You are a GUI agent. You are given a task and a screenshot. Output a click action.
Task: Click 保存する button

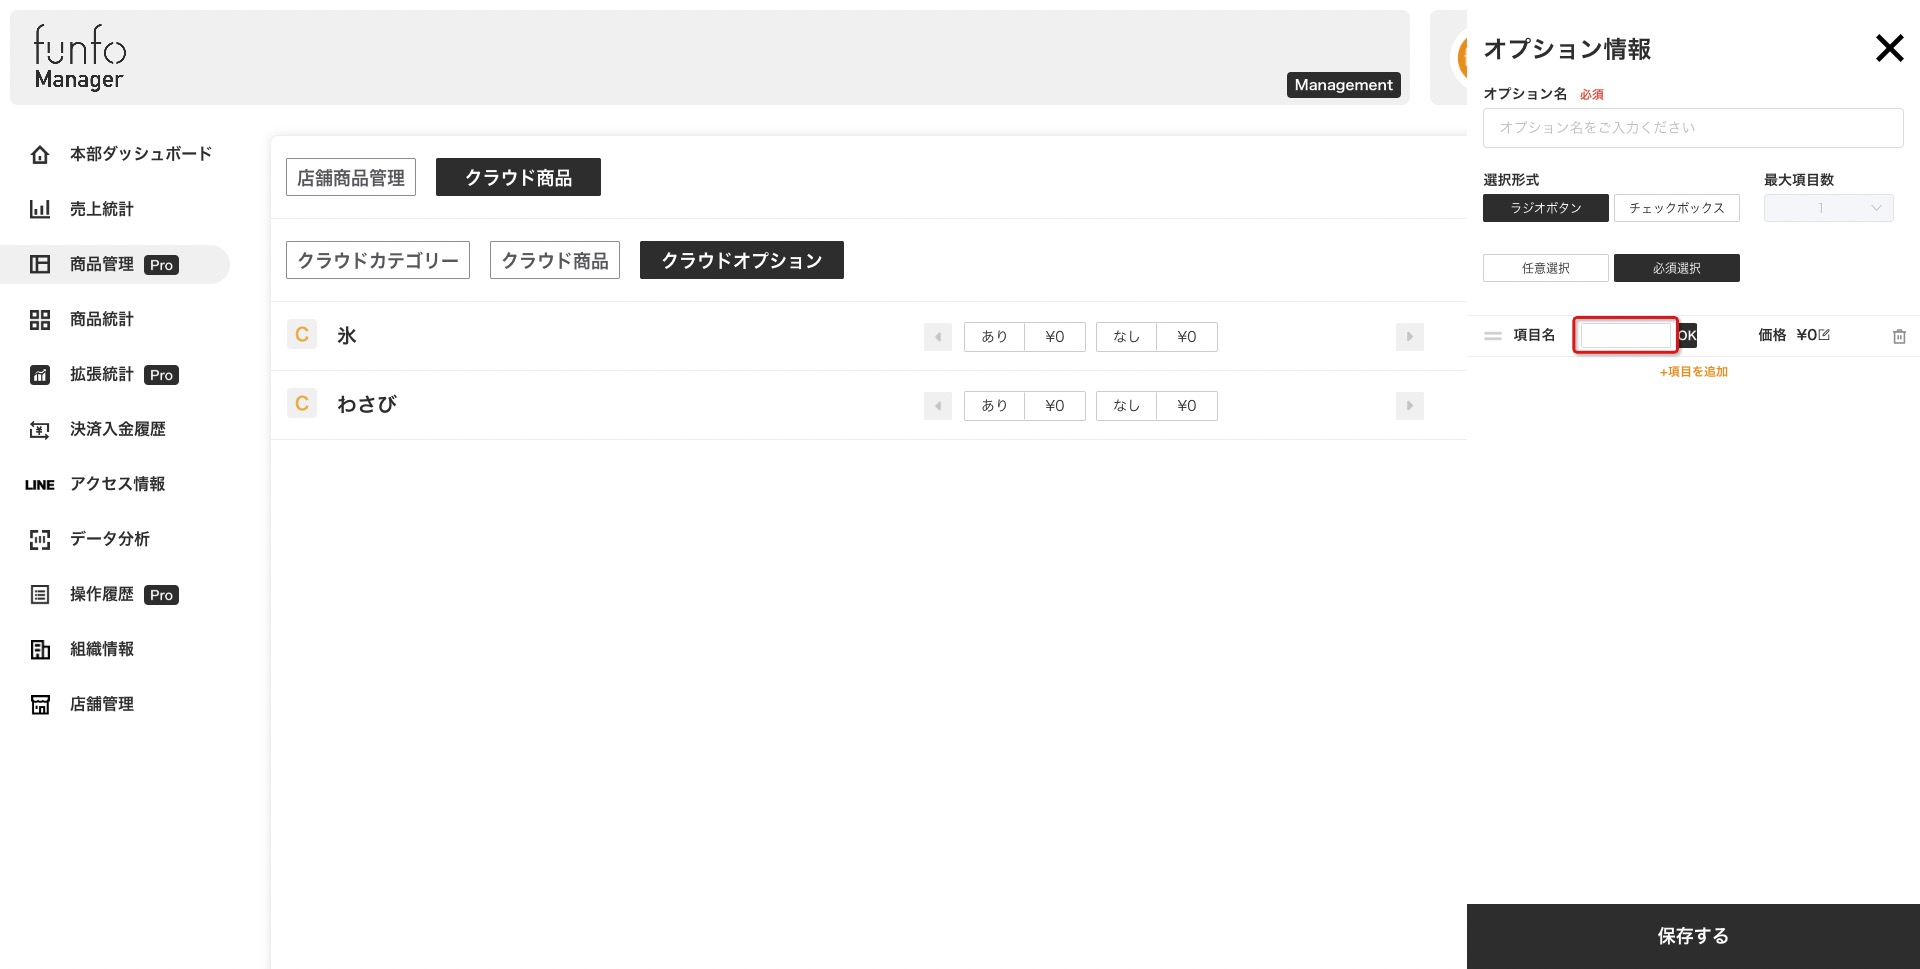point(1693,936)
